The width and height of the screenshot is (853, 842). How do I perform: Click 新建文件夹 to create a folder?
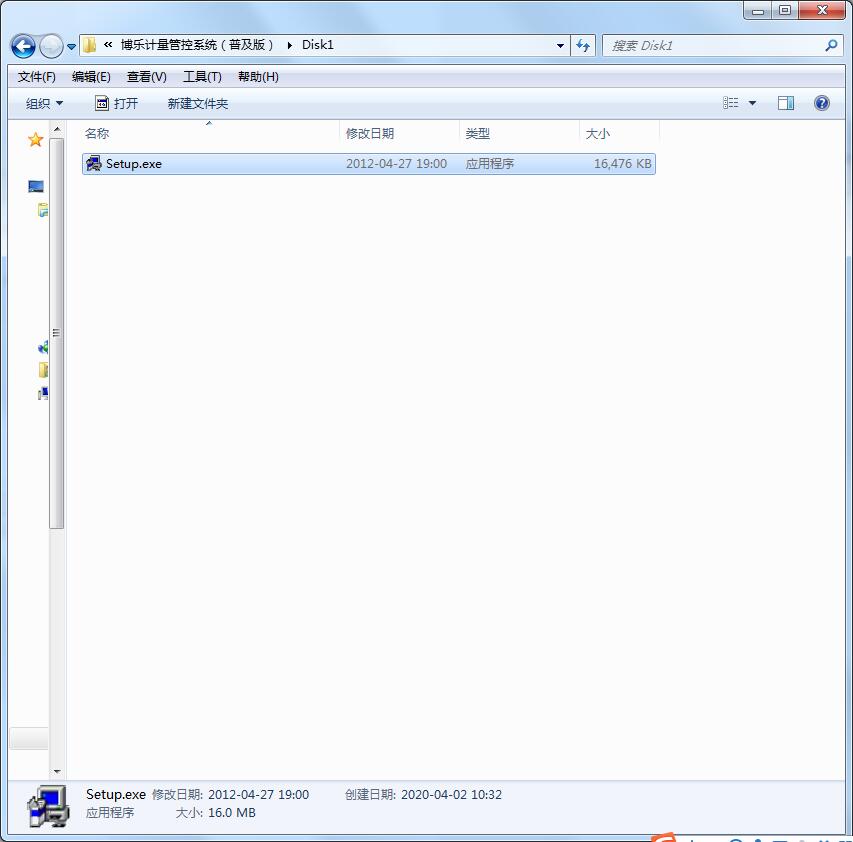coord(198,103)
